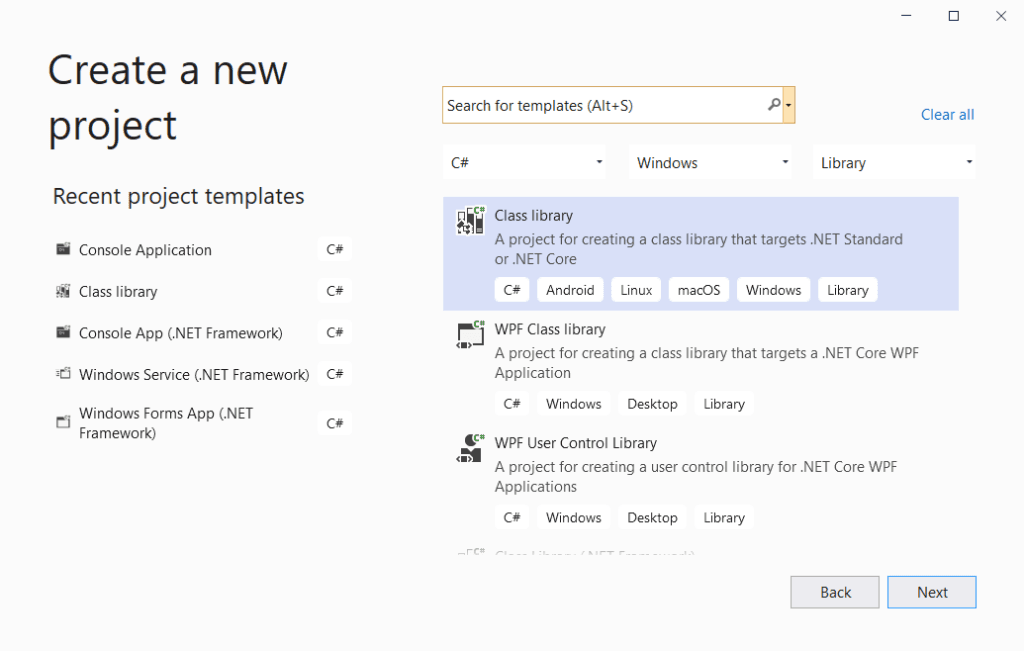
Task: Choose Windows Service (.NET Framework) recent template
Action: pyautogui.click(x=194, y=375)
